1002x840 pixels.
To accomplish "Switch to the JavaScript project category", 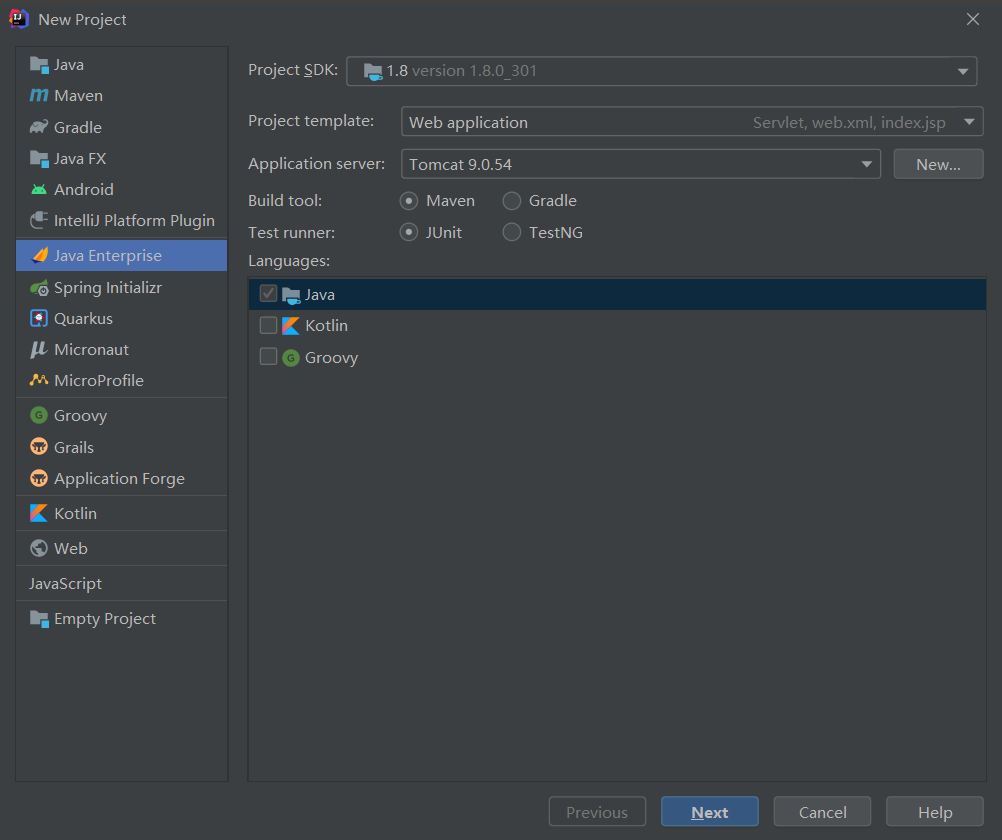I will [x=66, y=584].
